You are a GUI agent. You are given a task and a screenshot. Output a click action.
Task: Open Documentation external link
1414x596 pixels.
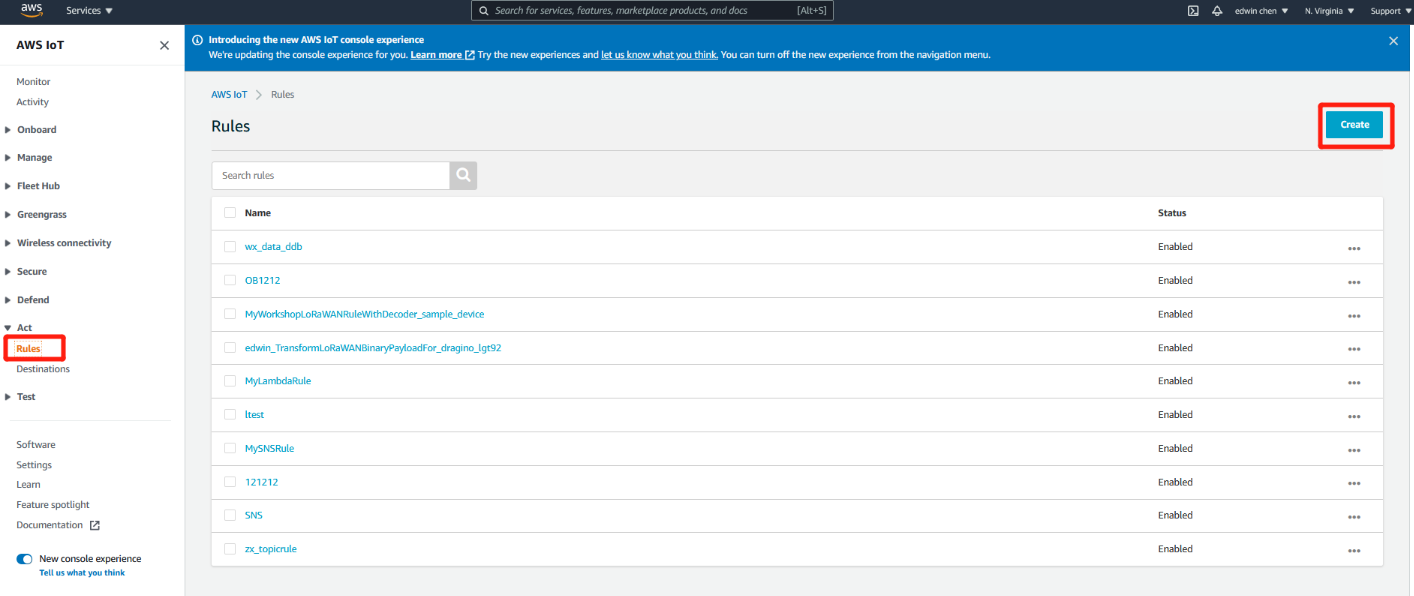tap(58, 525)
